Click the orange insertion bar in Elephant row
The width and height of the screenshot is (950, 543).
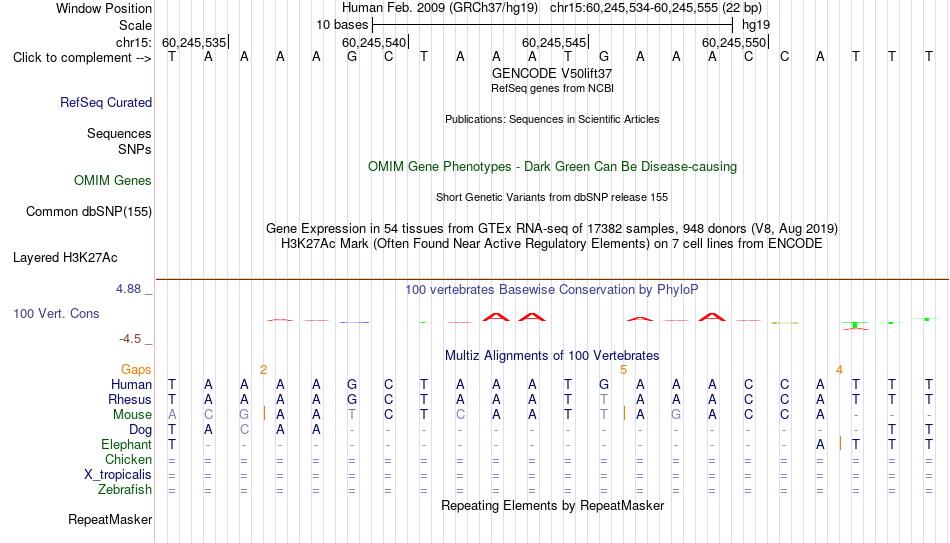point(840,444)
